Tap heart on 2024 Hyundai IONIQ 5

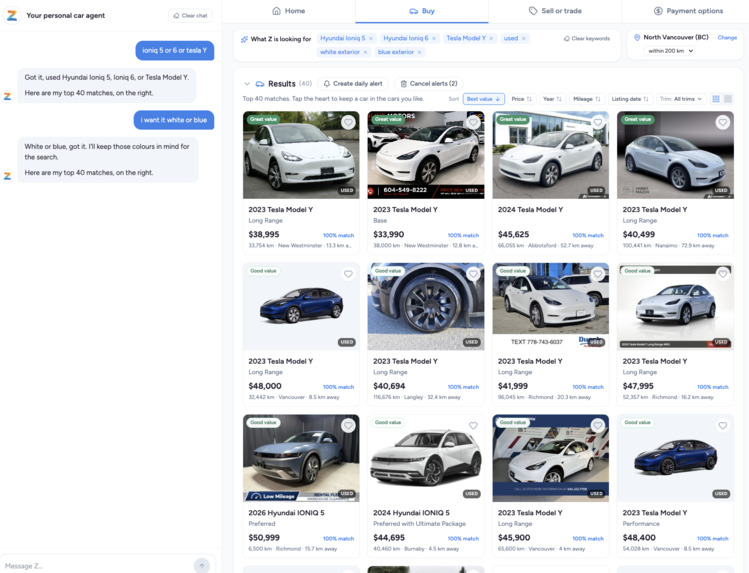[x=473, y=425]
